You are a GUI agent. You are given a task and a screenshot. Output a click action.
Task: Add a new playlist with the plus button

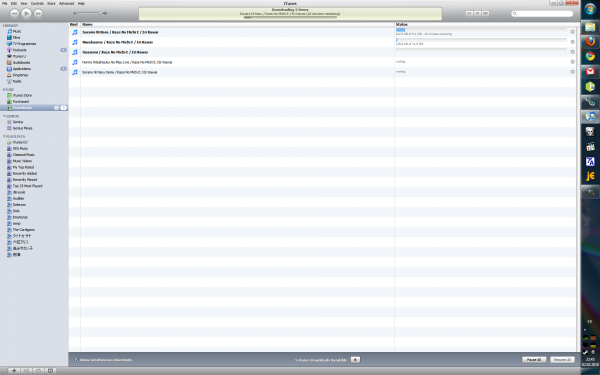pyautogui.click(x=14, y=370)
